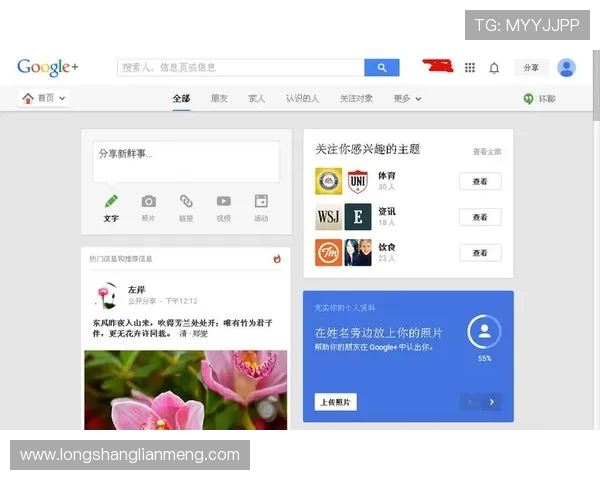Click the 上传照片 upload button
The height and width of the screenshot is (480, 600).
pyautogui.click(x=336, y=402)
